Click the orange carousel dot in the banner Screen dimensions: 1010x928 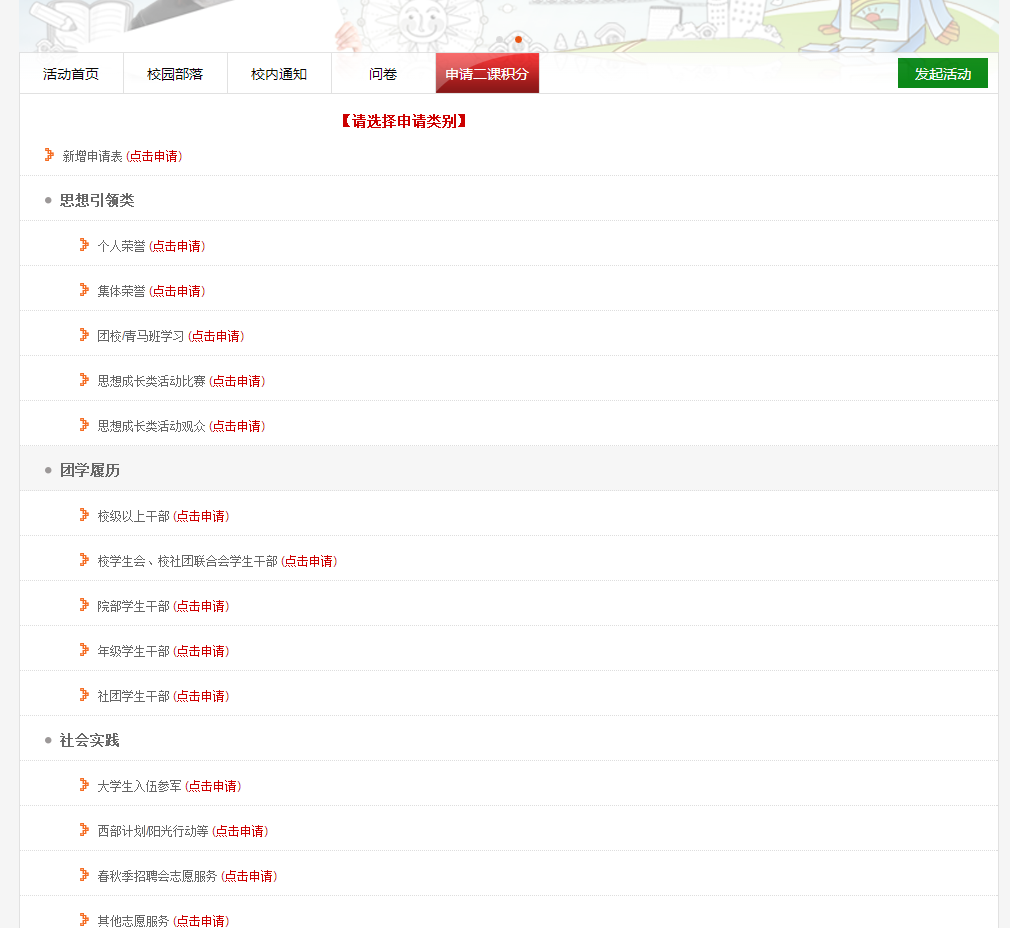pos(519,40)
